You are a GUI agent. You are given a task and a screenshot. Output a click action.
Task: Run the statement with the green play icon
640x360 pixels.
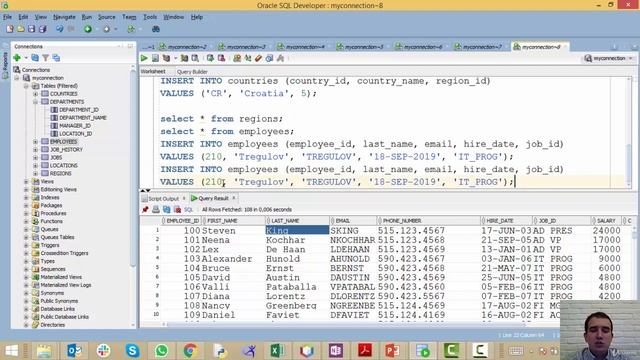point(144,58)
